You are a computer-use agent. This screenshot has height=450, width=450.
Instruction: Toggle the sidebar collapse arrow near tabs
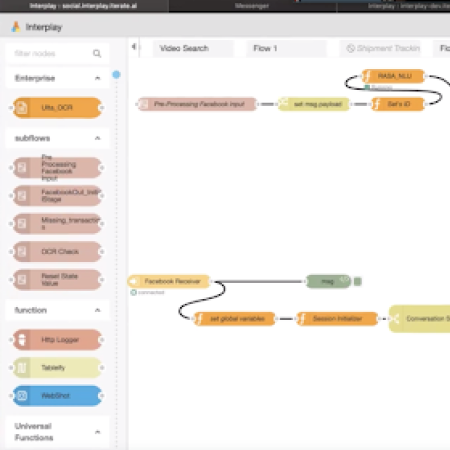pos(134,47)
